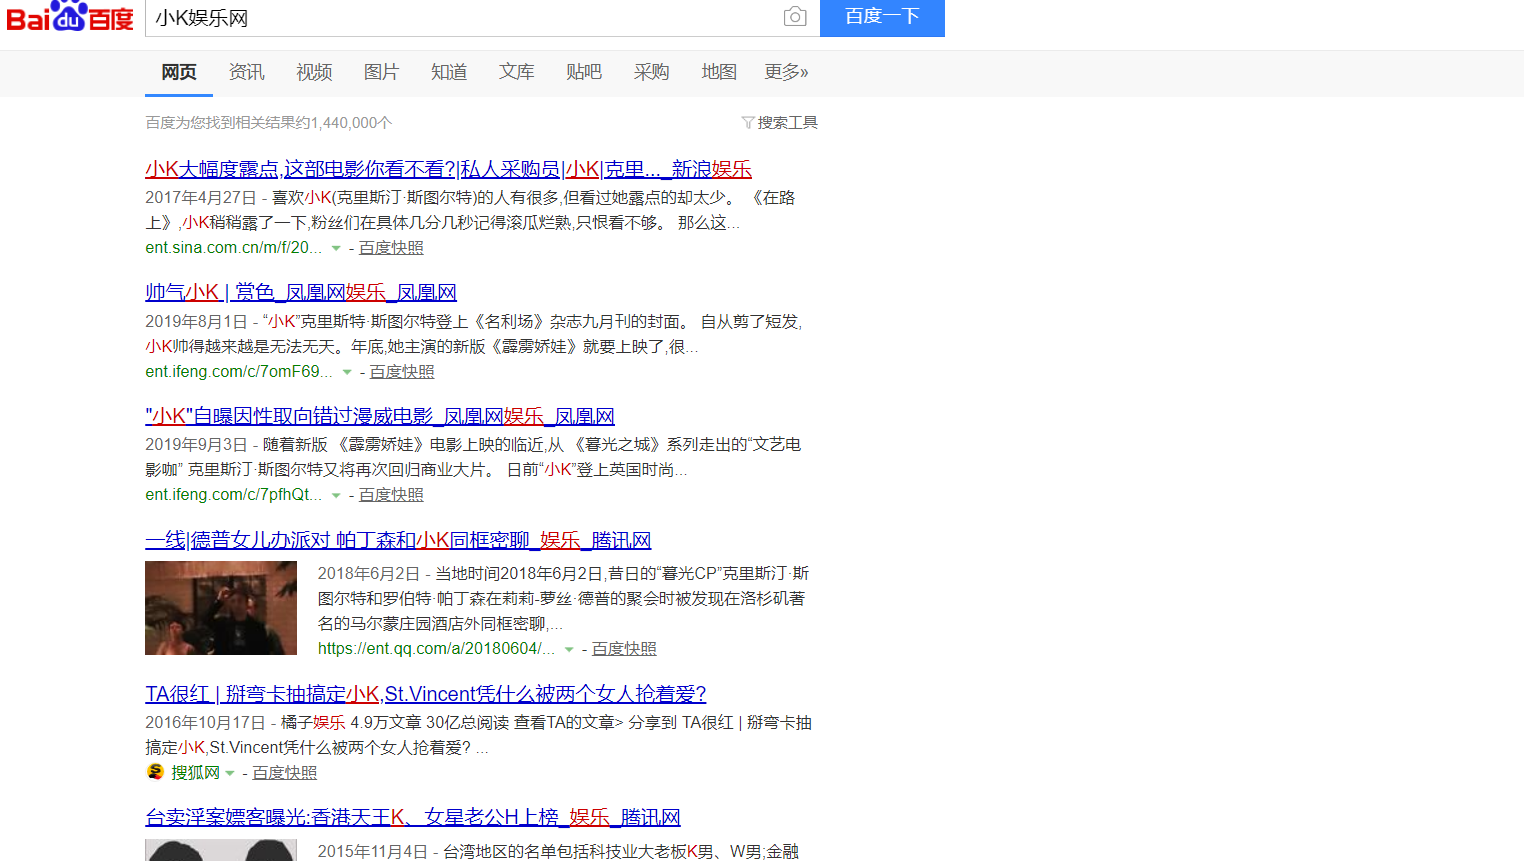The image size is (1524, 861).
Task: Click the 百度一下 search button
Action: 882,17
